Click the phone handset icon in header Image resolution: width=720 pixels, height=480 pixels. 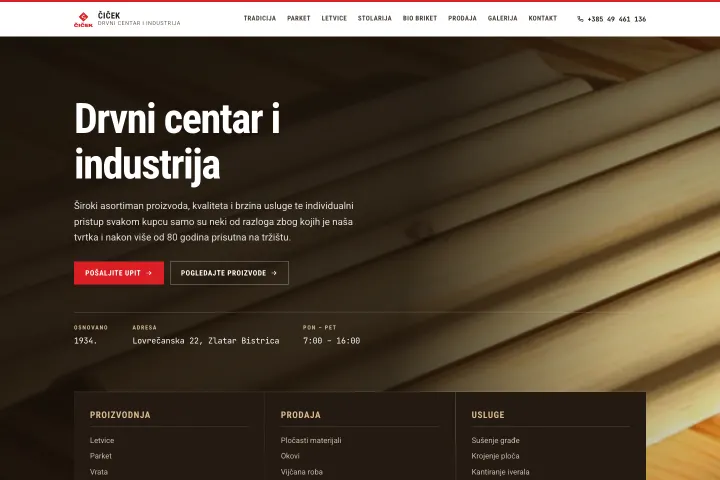(x=580, y=19)
